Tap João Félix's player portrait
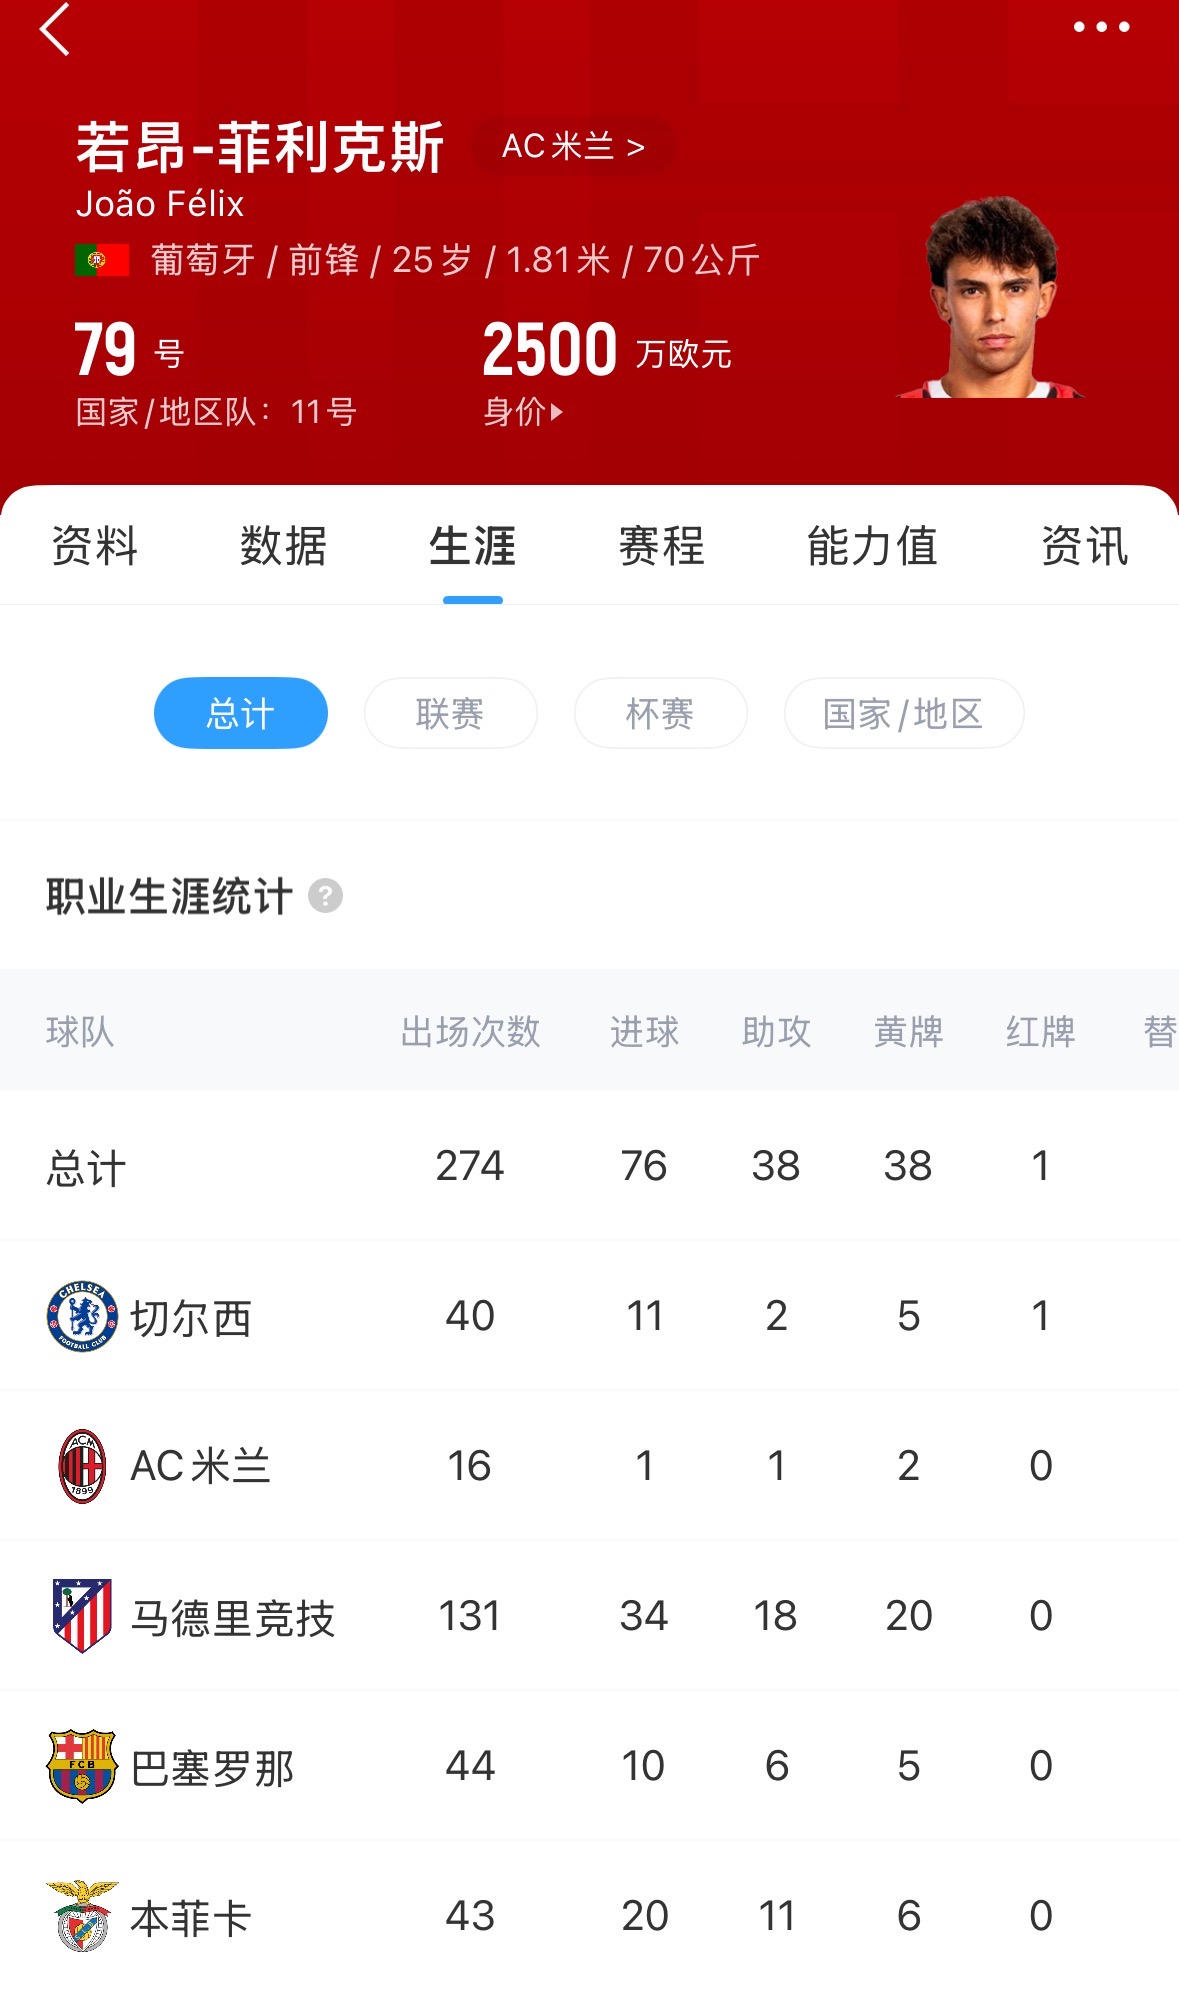1179x1996 pixels. point(992,298)
